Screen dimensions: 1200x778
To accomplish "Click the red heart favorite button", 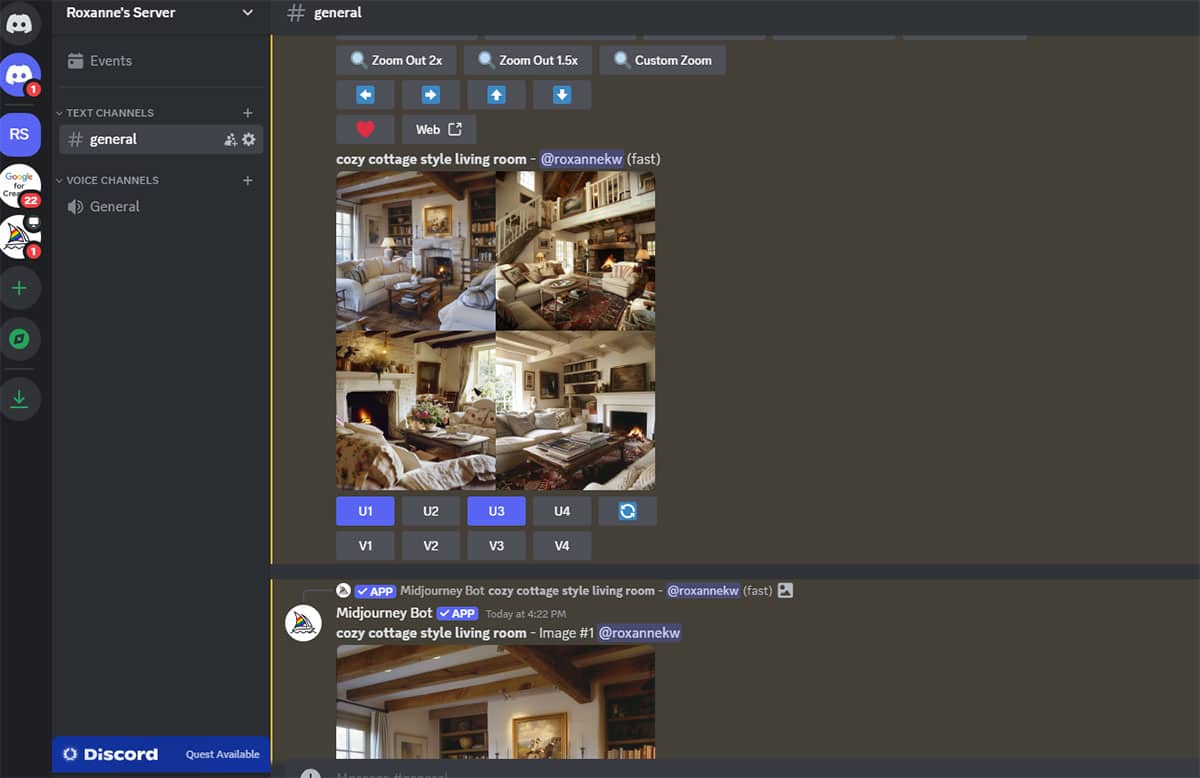I will 365,129.
